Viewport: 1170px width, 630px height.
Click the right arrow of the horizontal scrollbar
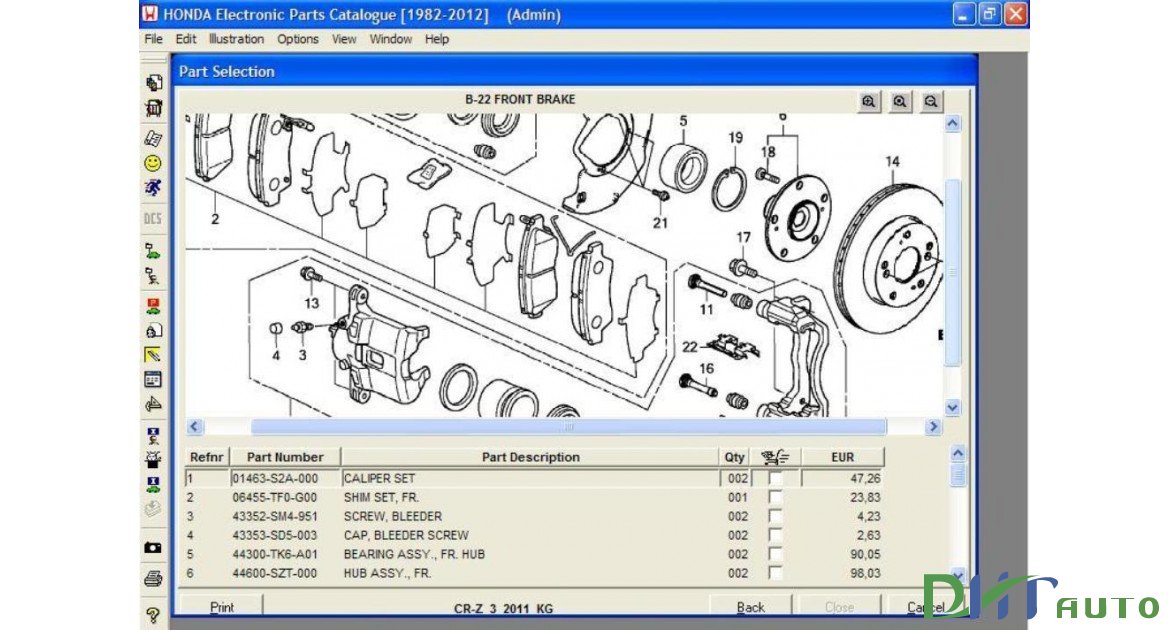point(933,426)
